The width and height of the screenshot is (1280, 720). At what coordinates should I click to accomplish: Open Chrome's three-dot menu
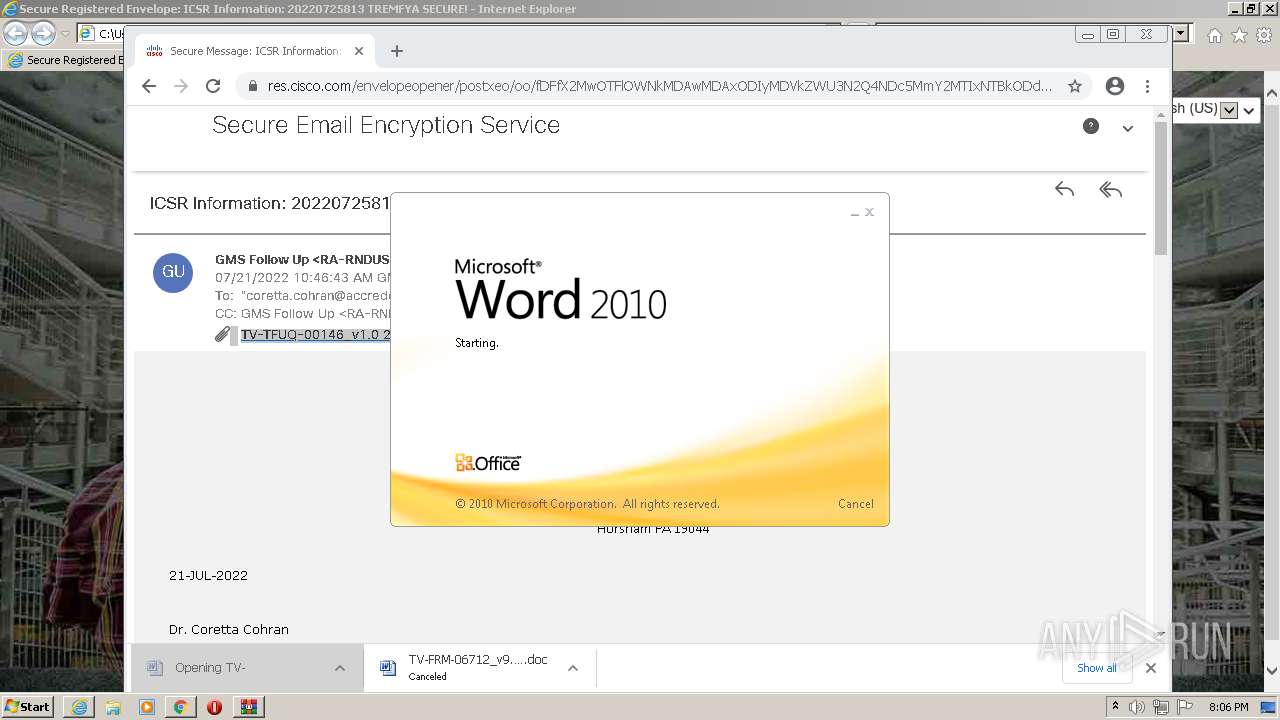coord(1147,86)
